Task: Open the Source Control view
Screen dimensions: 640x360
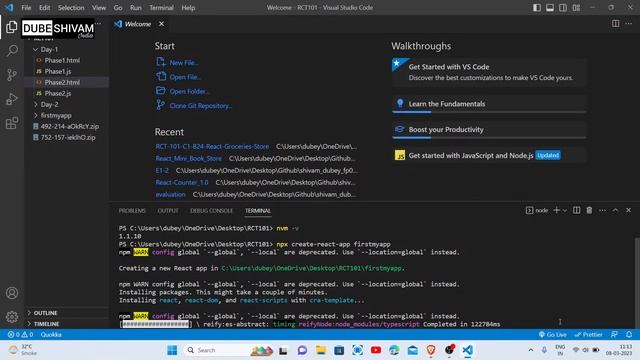Action: [x=12, y=75]
